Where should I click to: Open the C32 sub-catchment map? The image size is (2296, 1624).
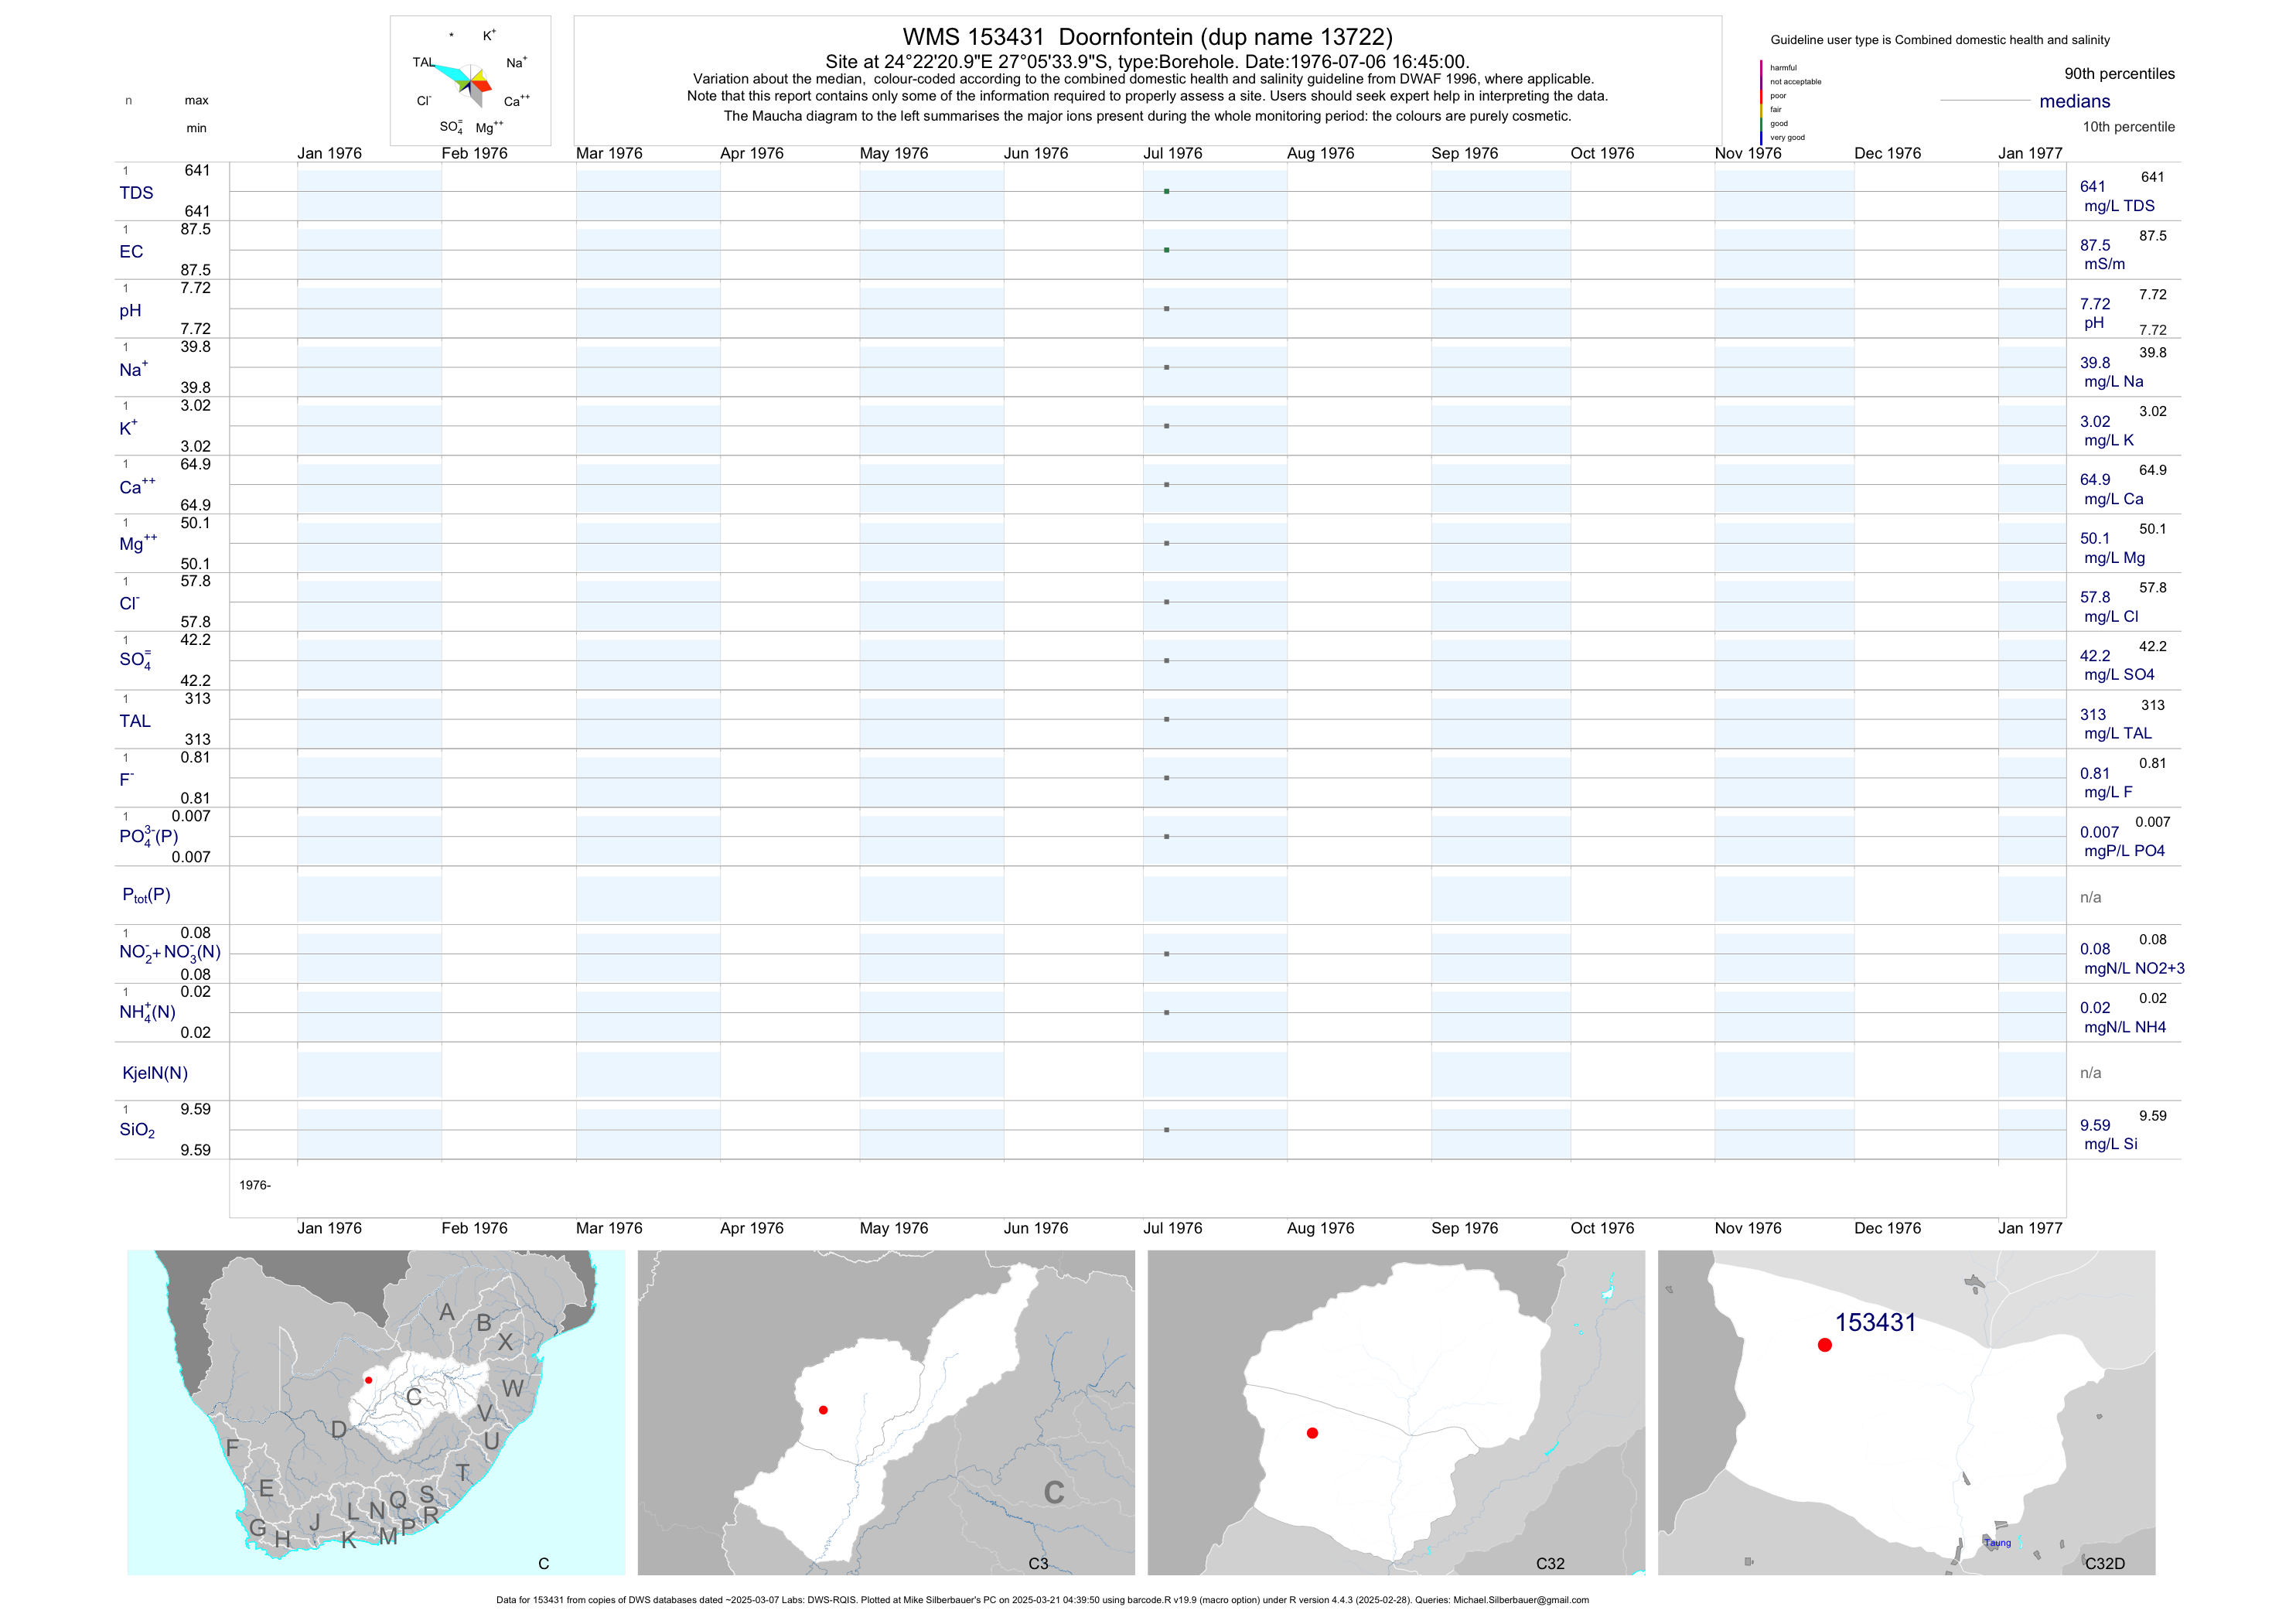[x=1396, y=1412]
